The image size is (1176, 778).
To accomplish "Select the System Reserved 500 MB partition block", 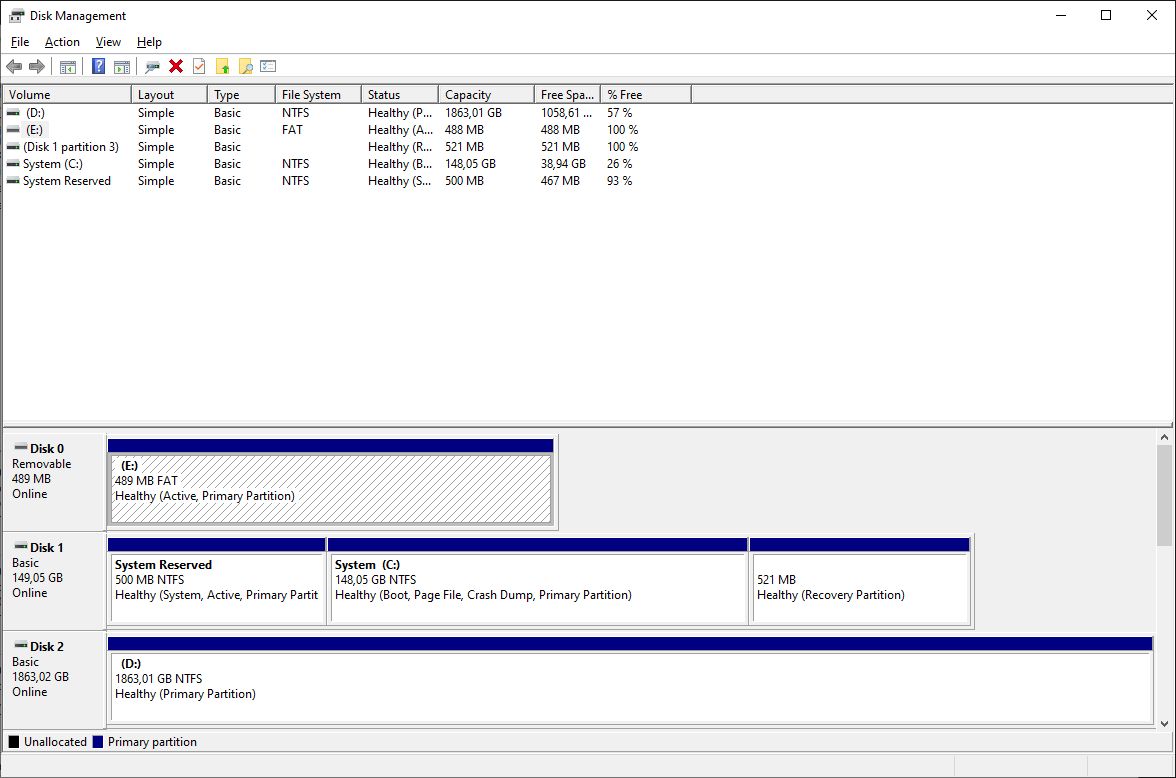I will pyautogui.click(x=218, y=587).
